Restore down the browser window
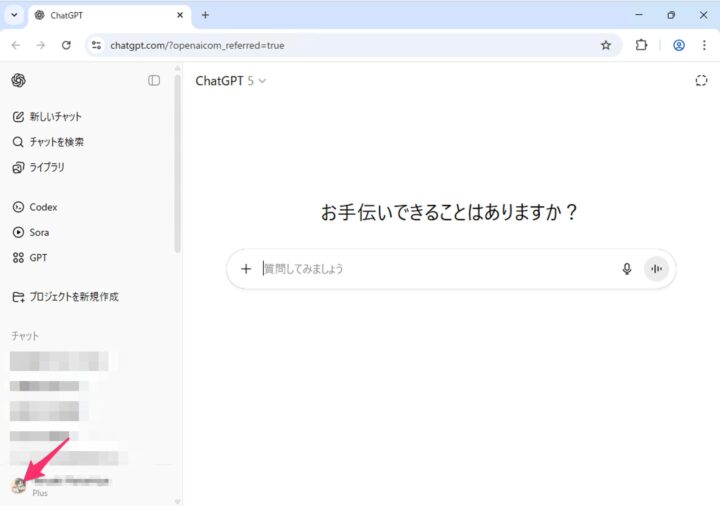This screenshot has height=506, width=720. [x=671, y=15]
